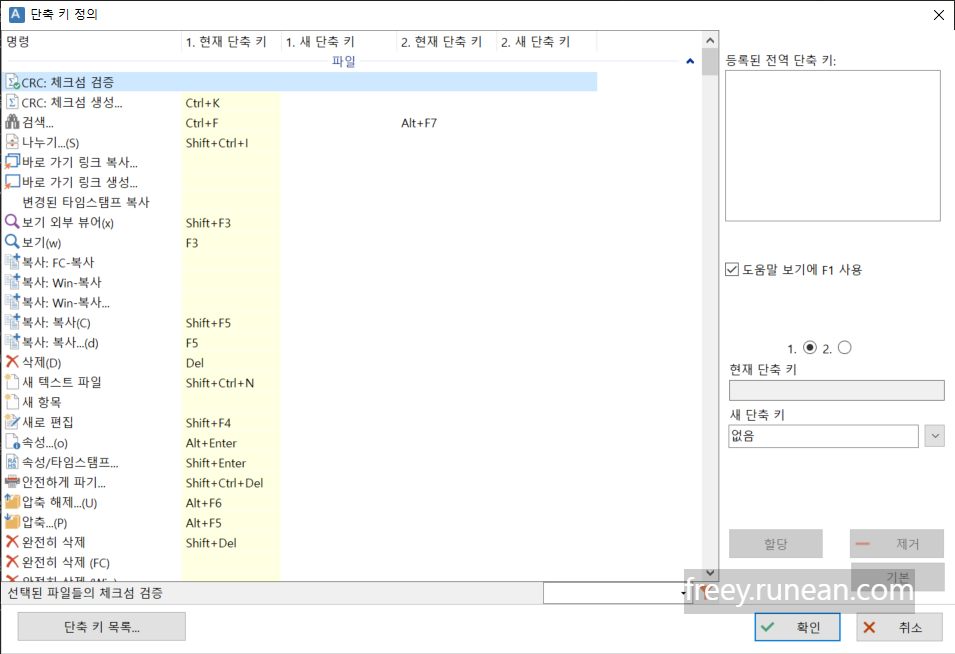
Task: Click the Ctrl+F shortcut cell
Action: pos(231,123)
